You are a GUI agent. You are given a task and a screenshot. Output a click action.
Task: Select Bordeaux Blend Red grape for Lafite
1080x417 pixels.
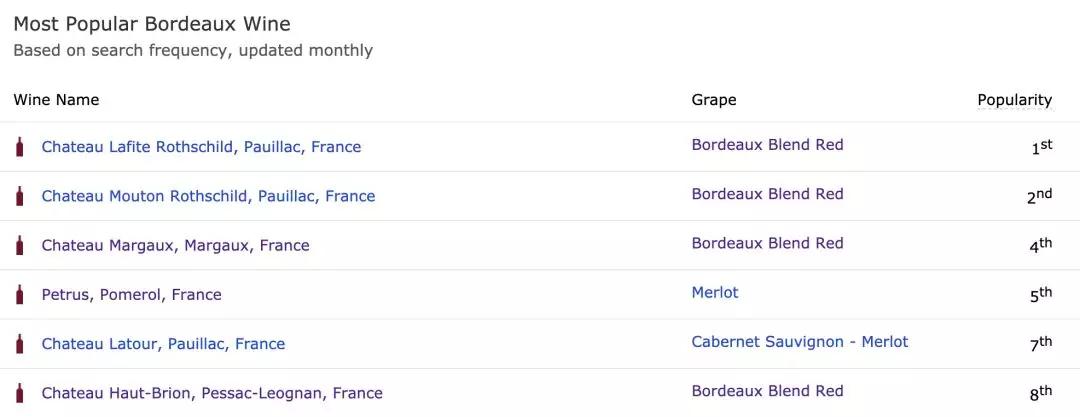(767, 145)
